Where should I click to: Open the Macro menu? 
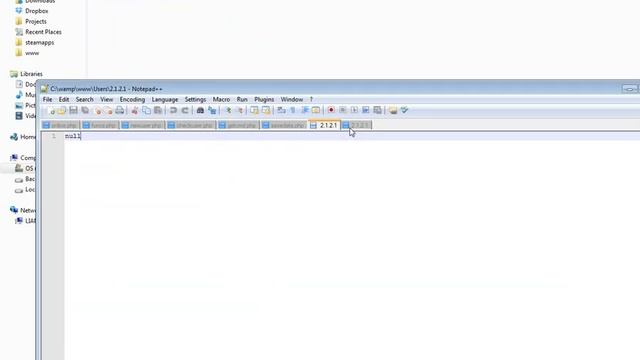[221, 100]
